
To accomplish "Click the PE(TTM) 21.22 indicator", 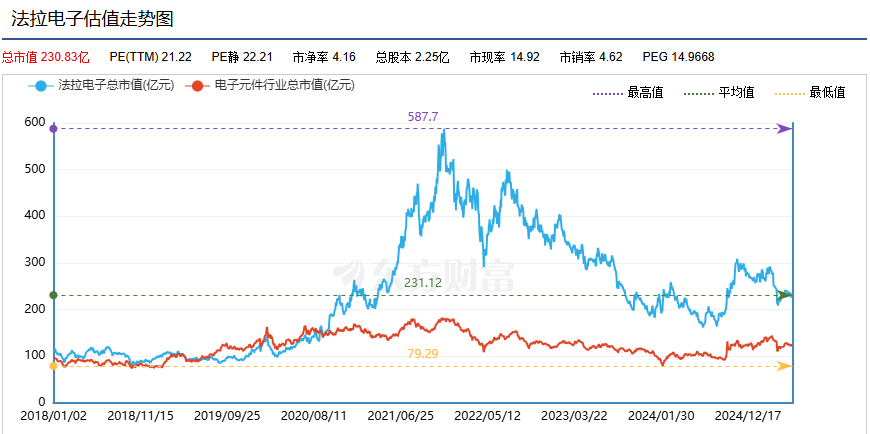I will coord(151,57).
